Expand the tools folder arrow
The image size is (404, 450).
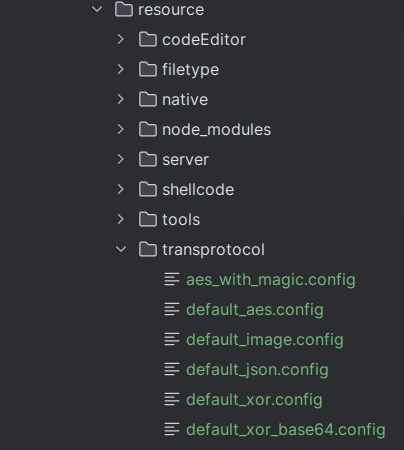(121, 219)
